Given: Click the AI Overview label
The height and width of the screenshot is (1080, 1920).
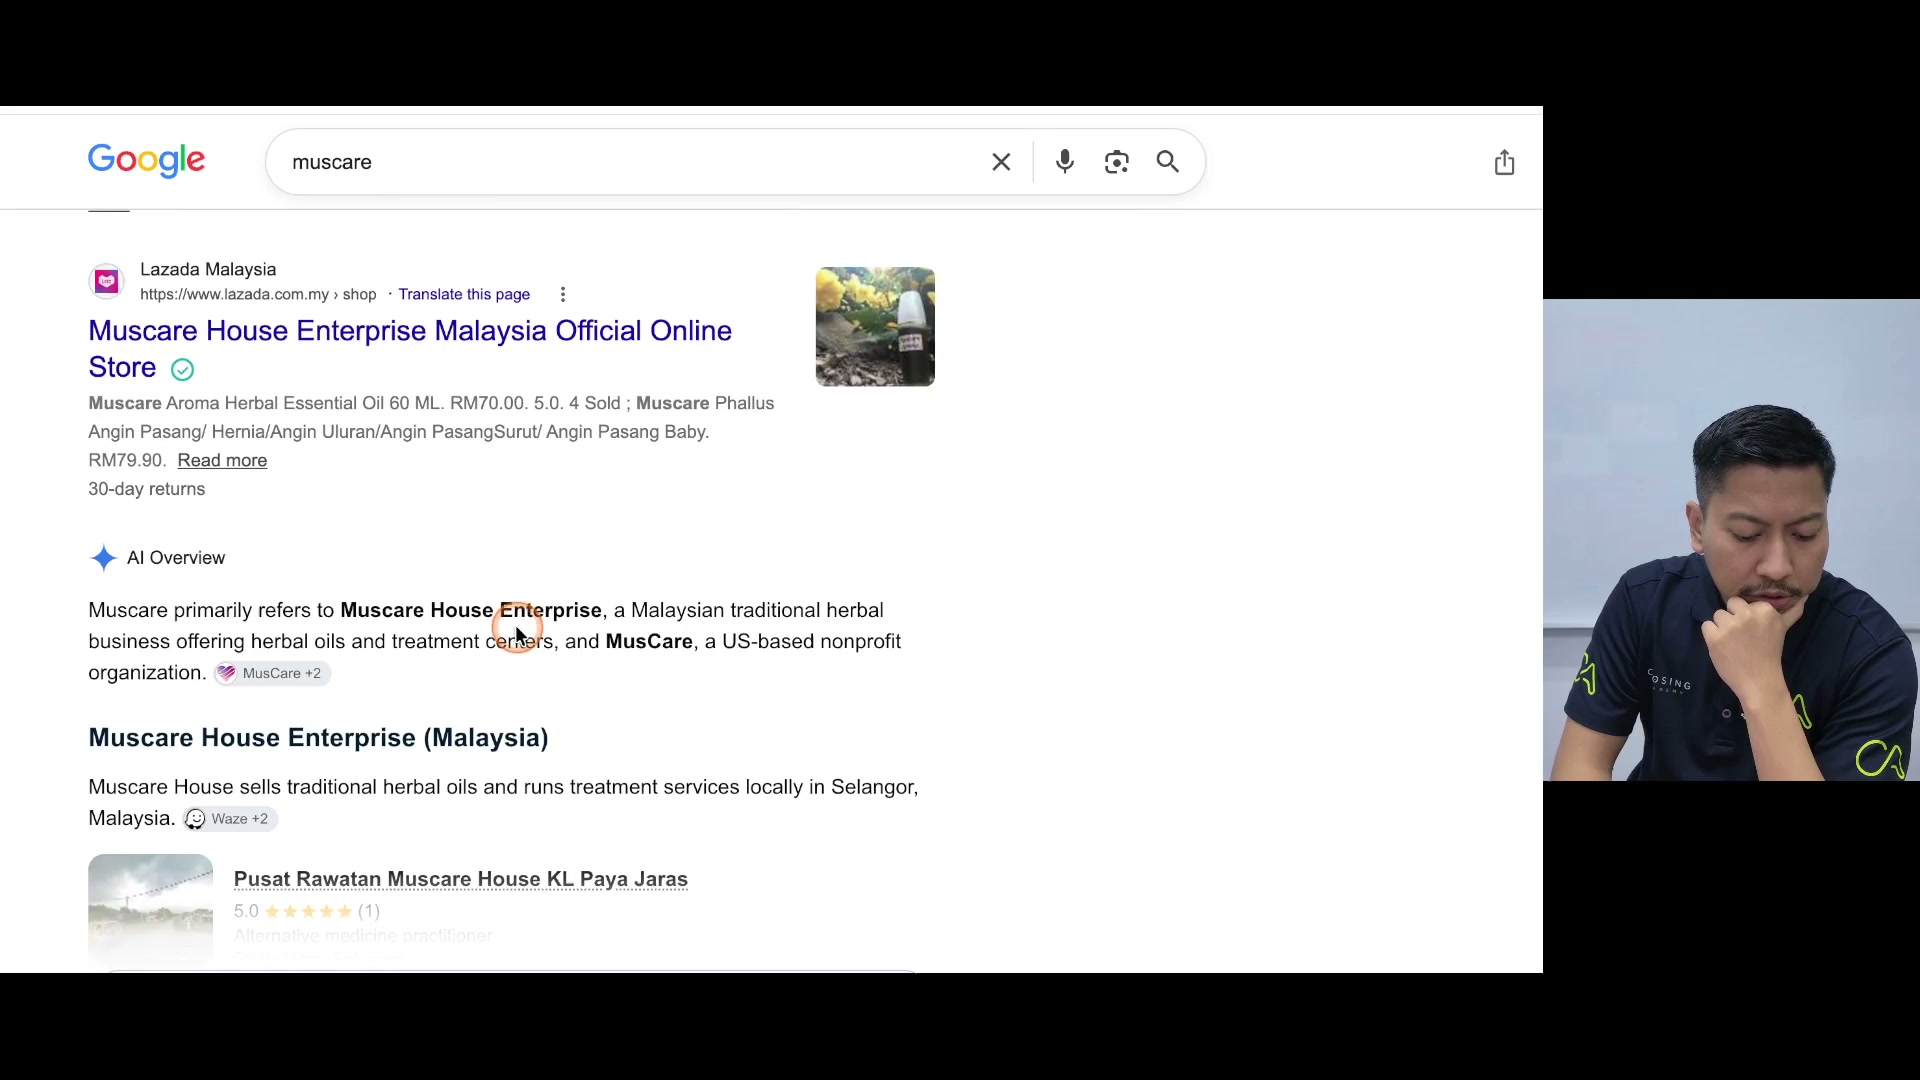Looking at the screenshot, I should (x=176, y=558).
